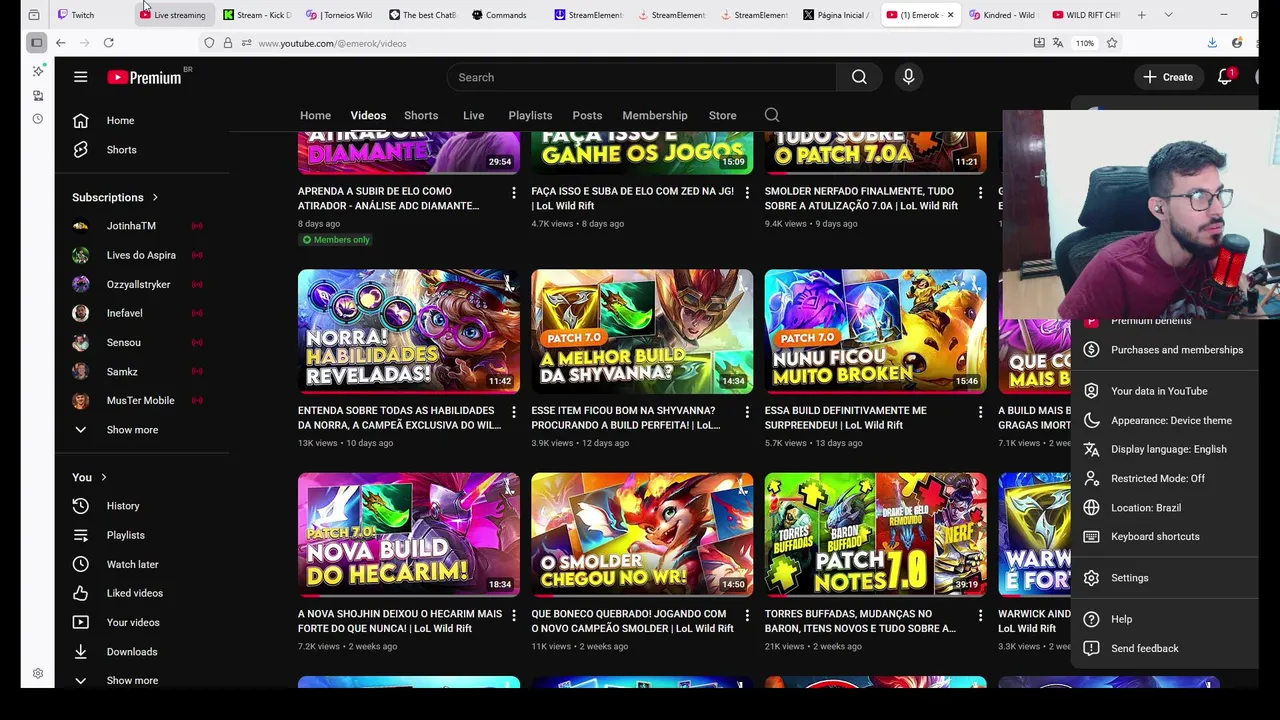This screenshot has width=1280, height=720.
Task: Open Watch later list
Action: pos(142,564)
